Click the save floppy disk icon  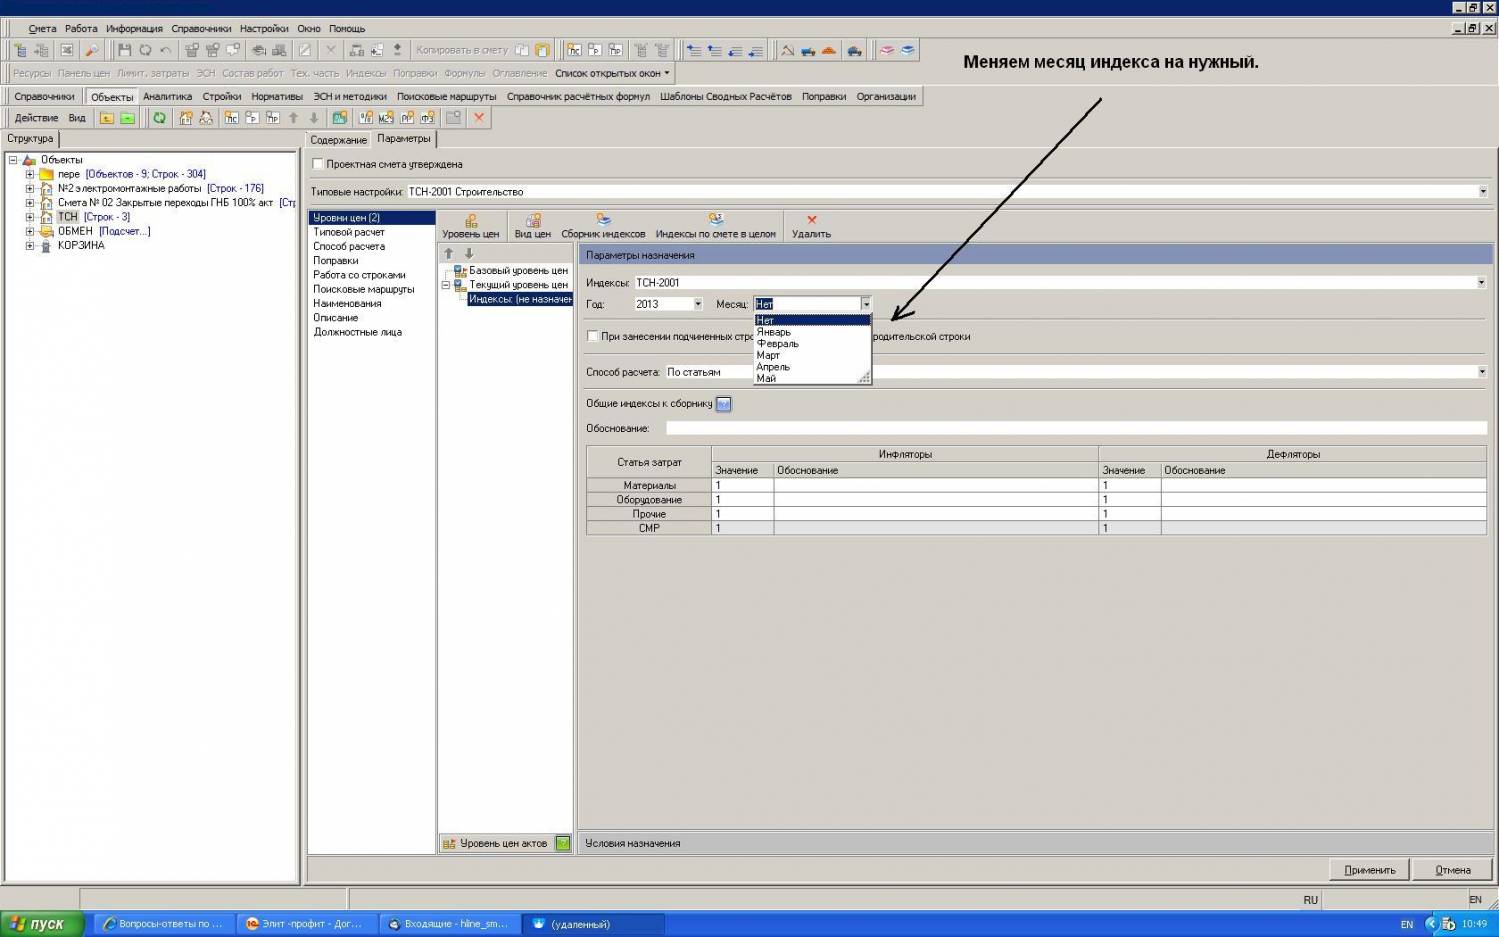pos(124,50)
